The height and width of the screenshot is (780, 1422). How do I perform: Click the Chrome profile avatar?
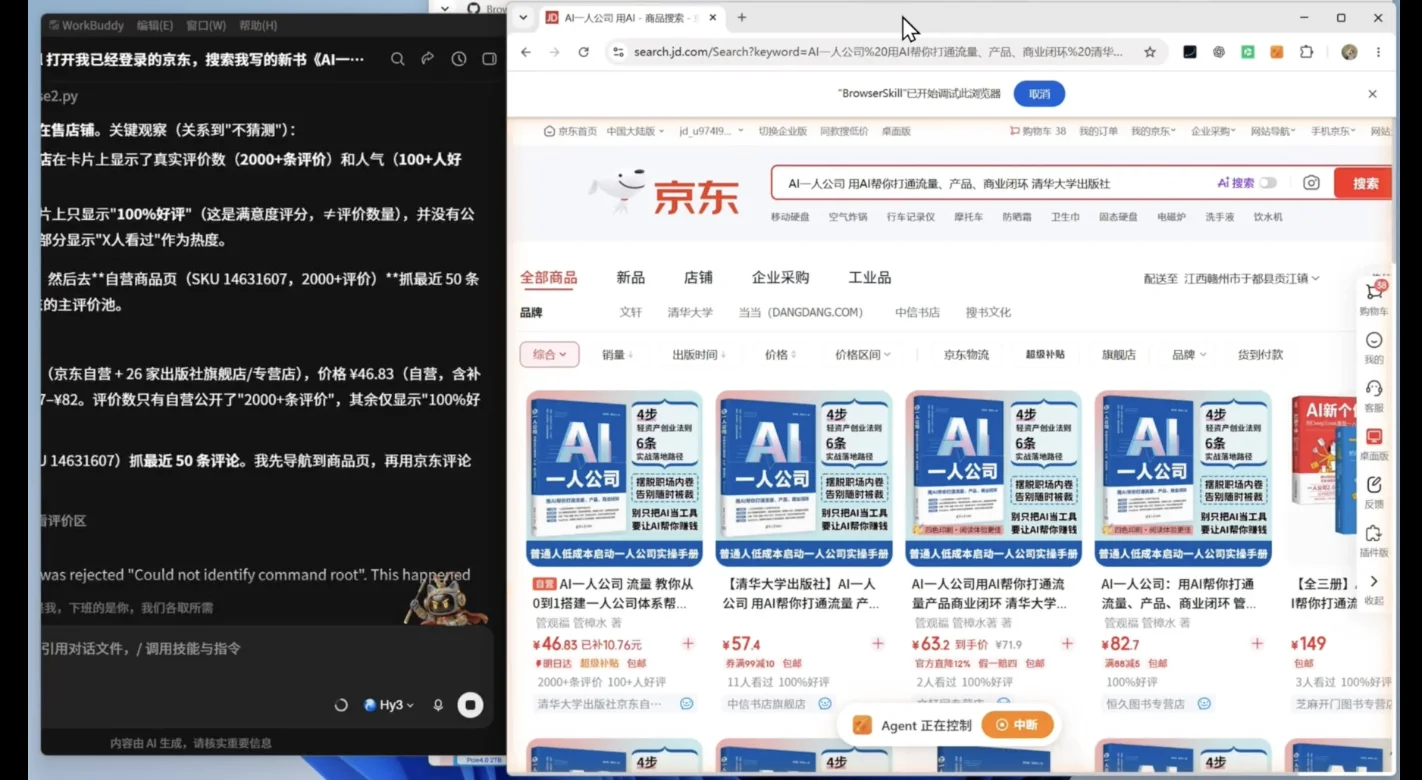coord(1349,52)
